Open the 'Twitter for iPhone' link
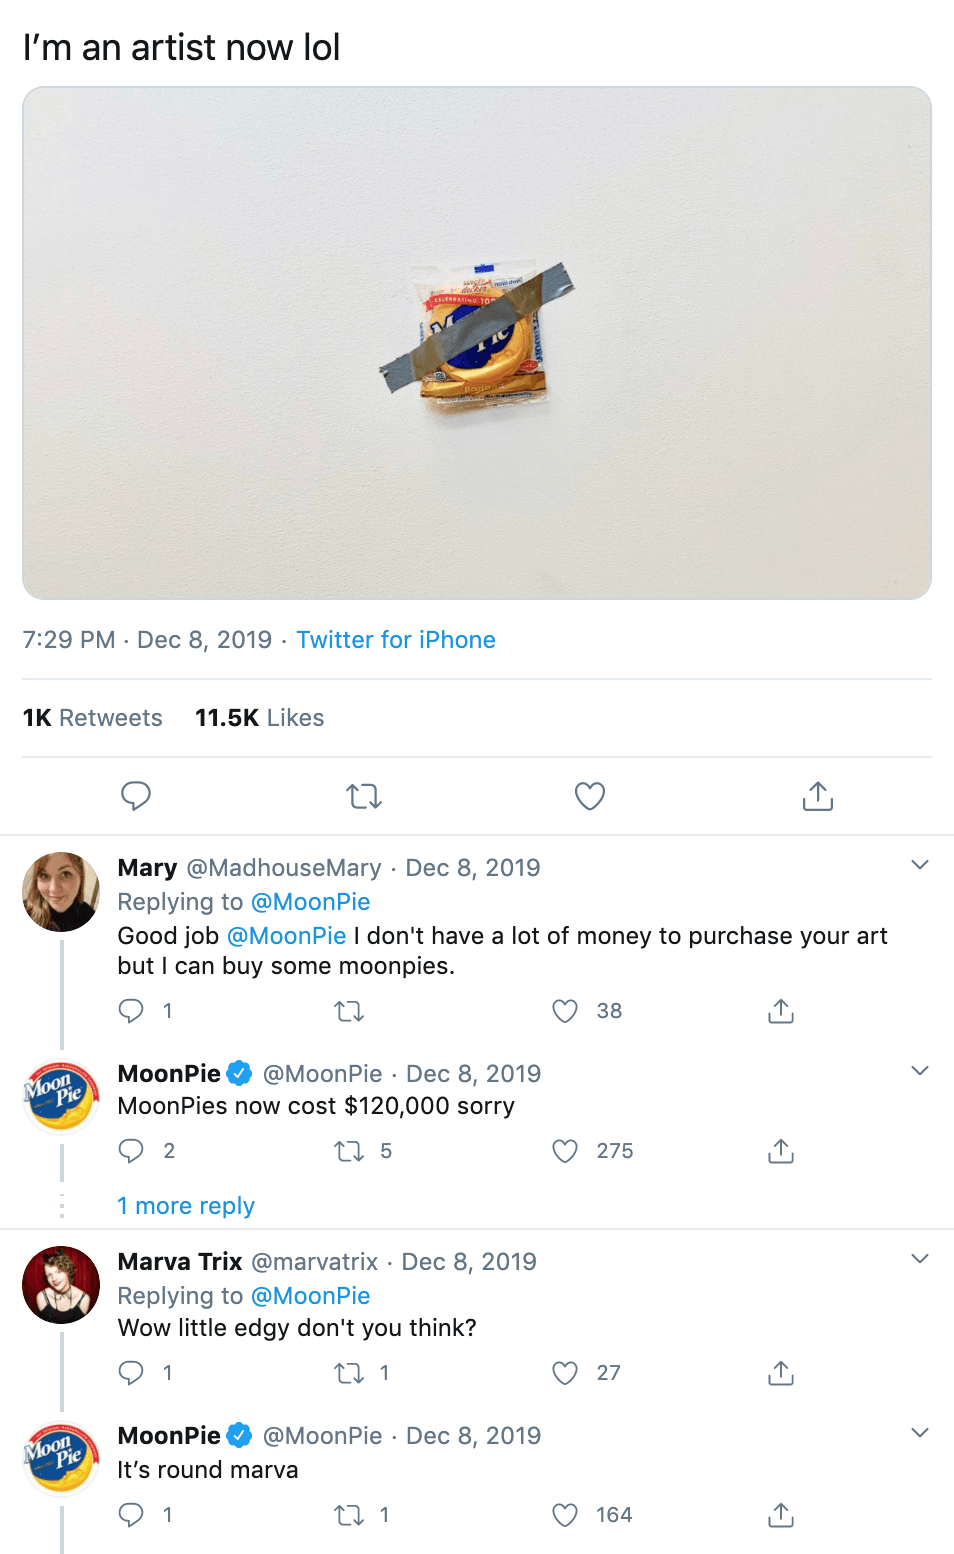This screenshot has width=954, height=1554. point(395,639)
